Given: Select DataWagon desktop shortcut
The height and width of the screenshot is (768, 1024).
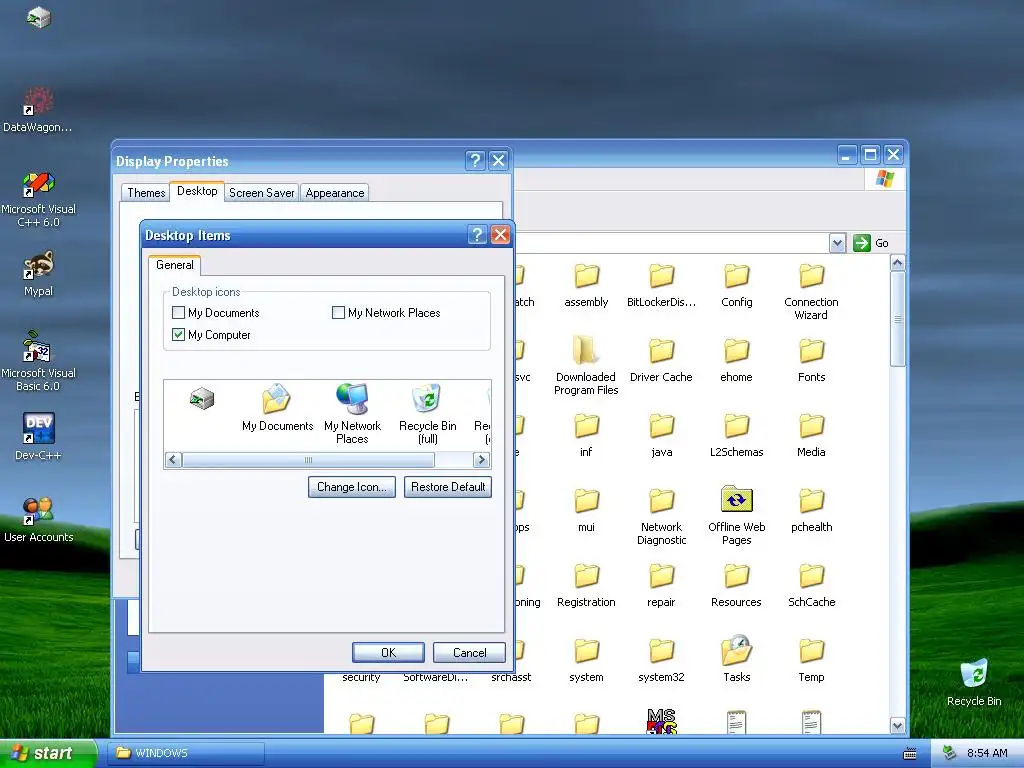Looking at the screenshot, I should (x=38, y=110).
